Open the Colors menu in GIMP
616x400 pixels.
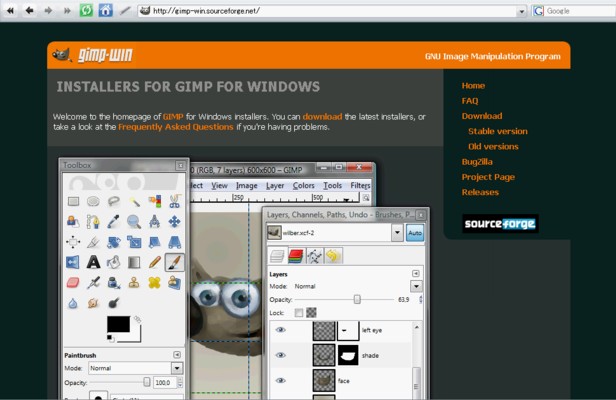pos(304,185)
